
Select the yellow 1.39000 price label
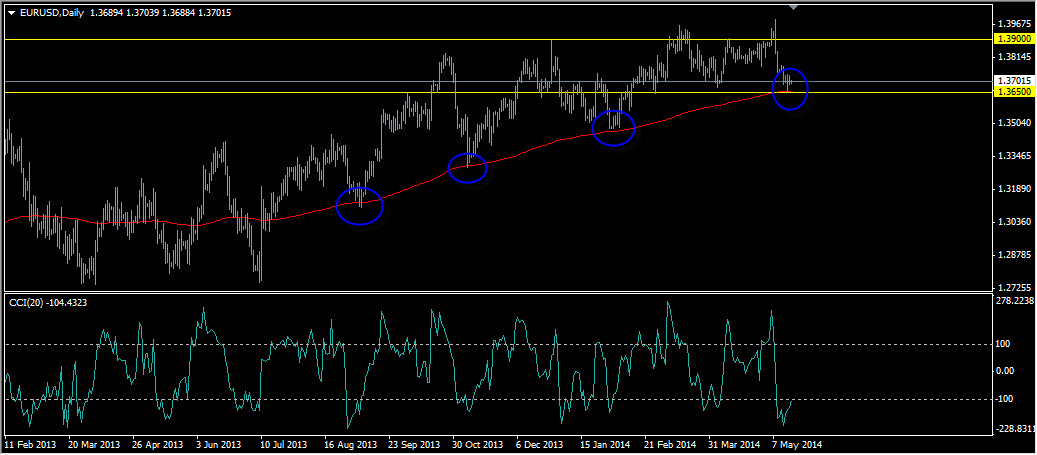coord(1015,40)
